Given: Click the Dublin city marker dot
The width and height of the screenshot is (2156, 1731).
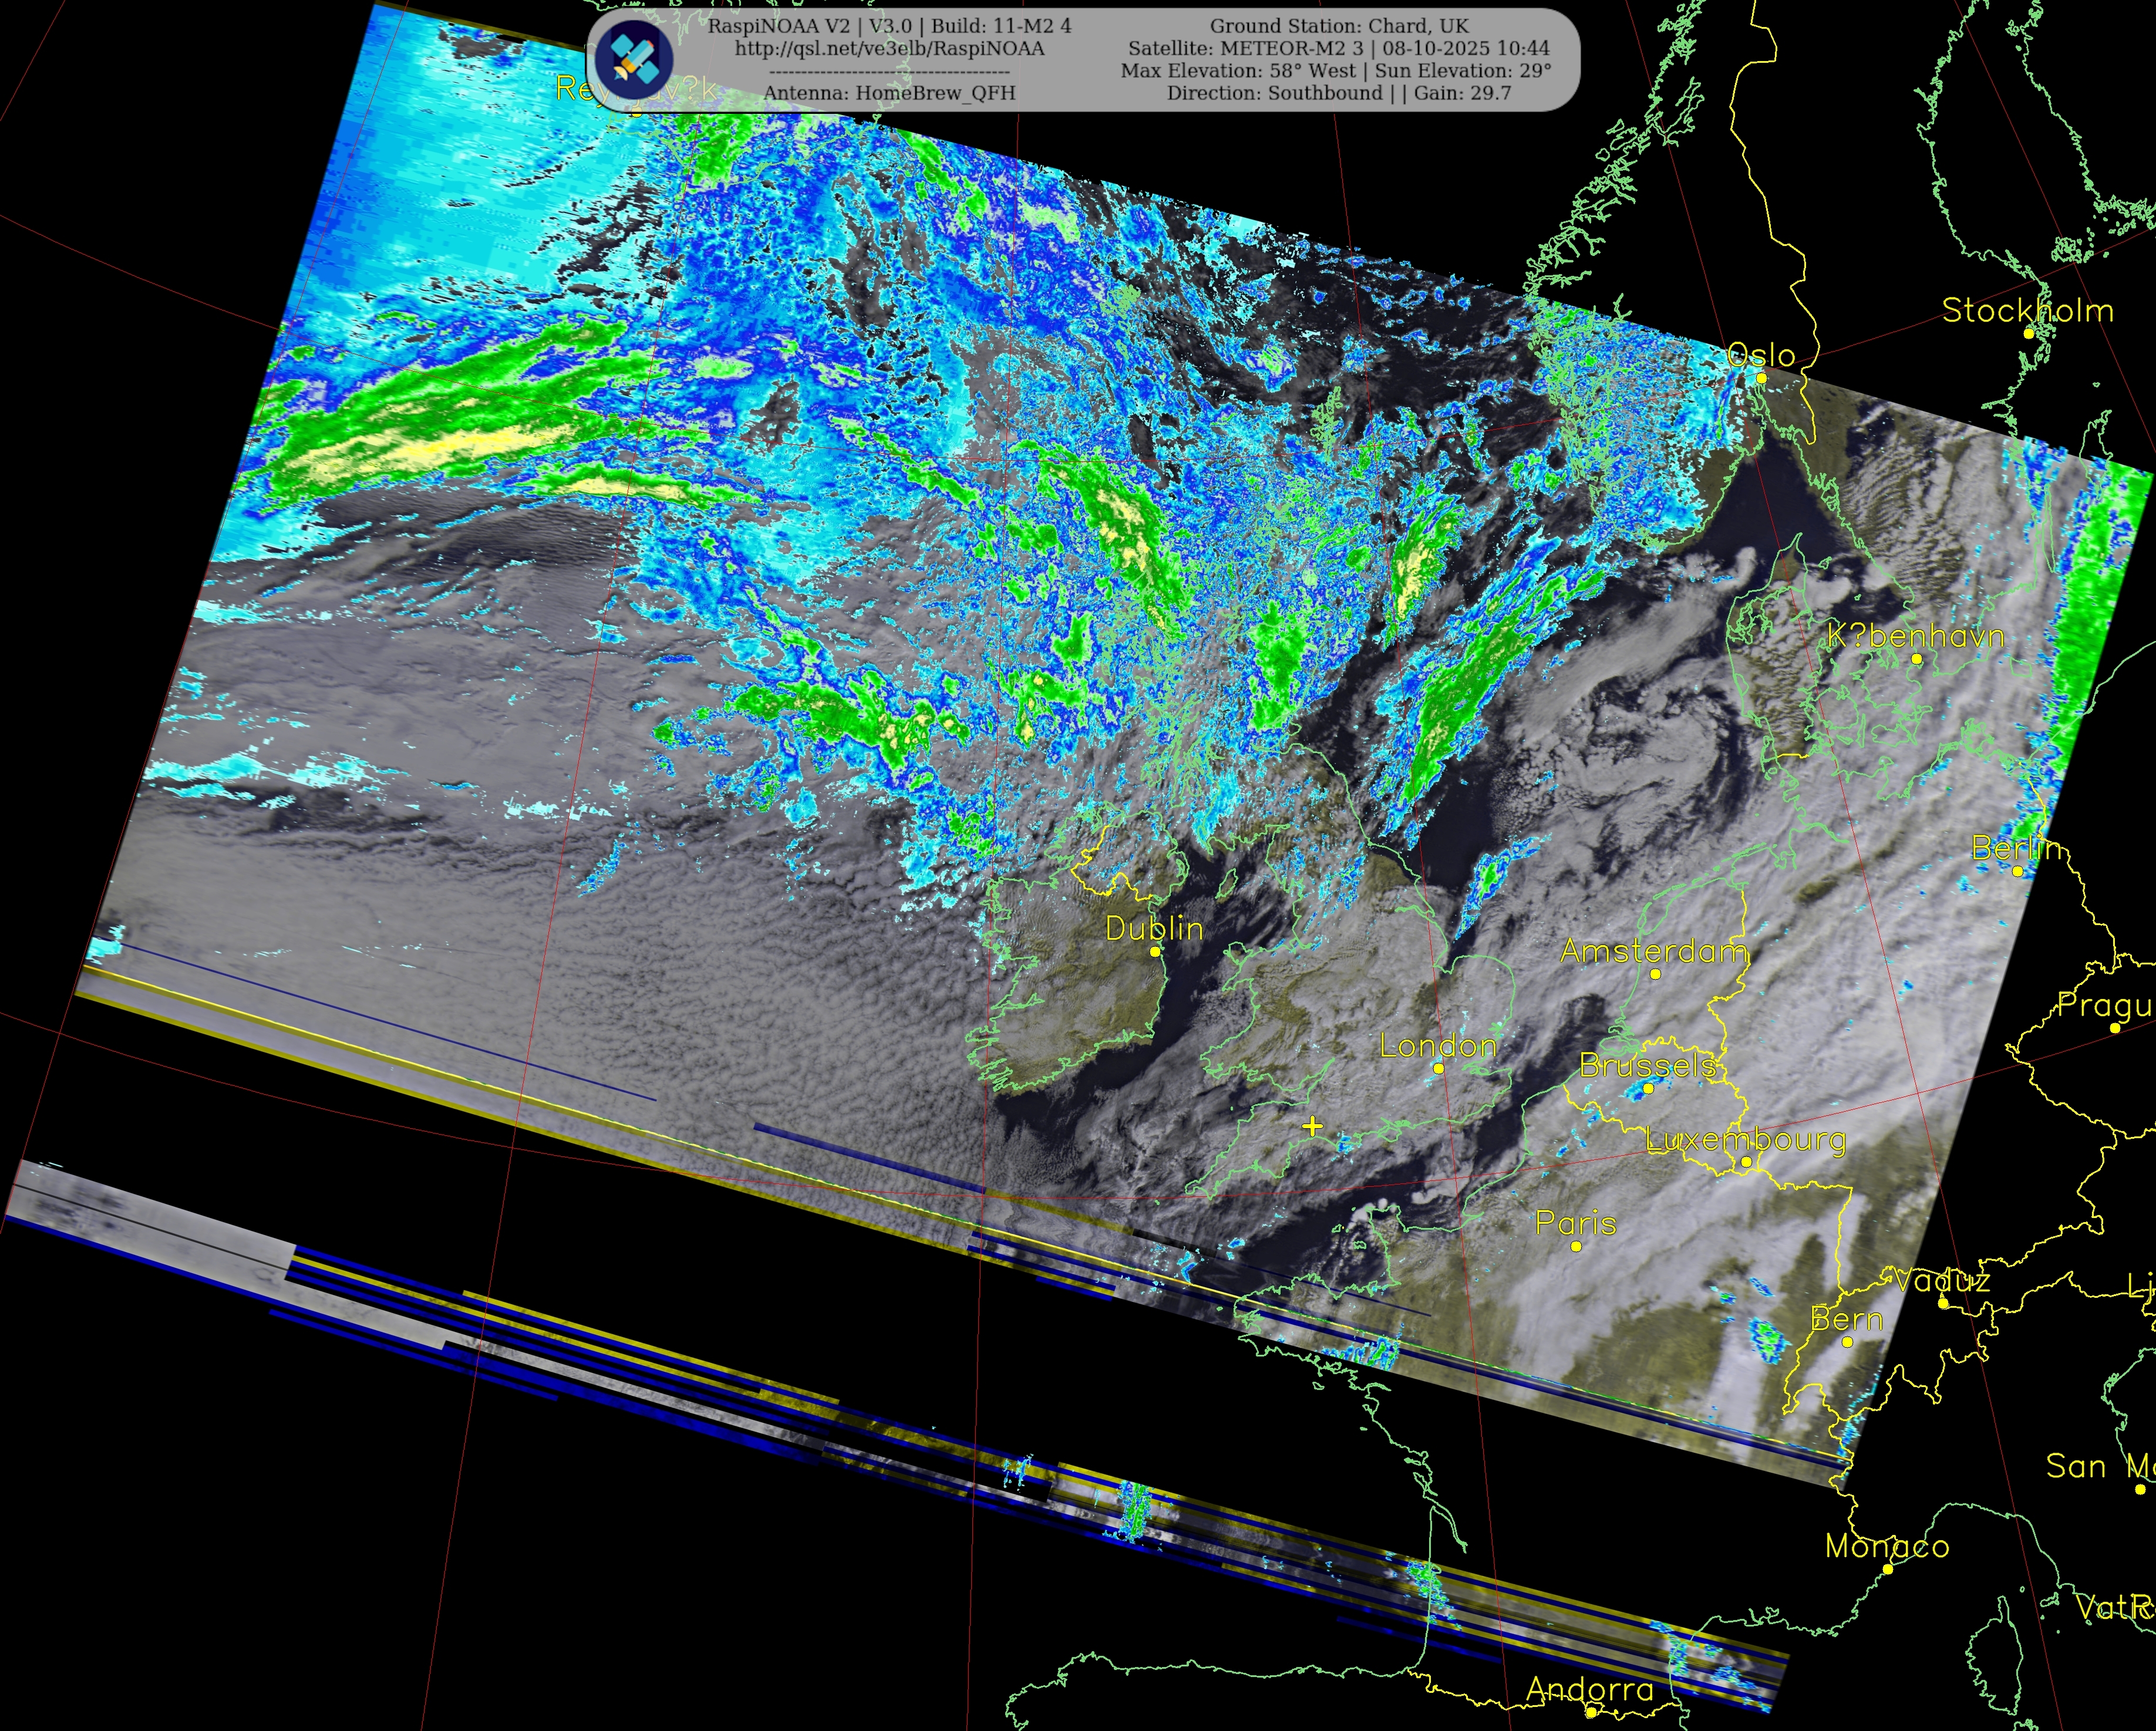Looking at the screenshot, I should coord(1155,951).
